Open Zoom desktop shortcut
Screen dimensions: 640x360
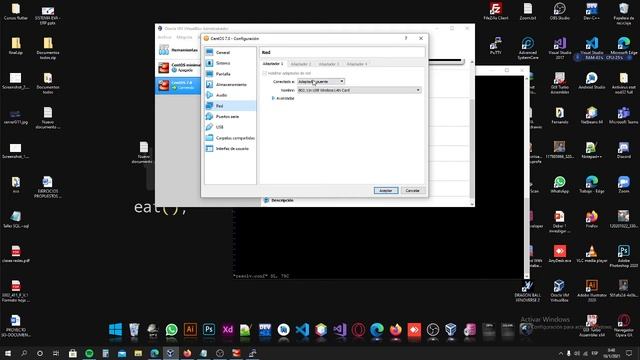coord(623,184)
